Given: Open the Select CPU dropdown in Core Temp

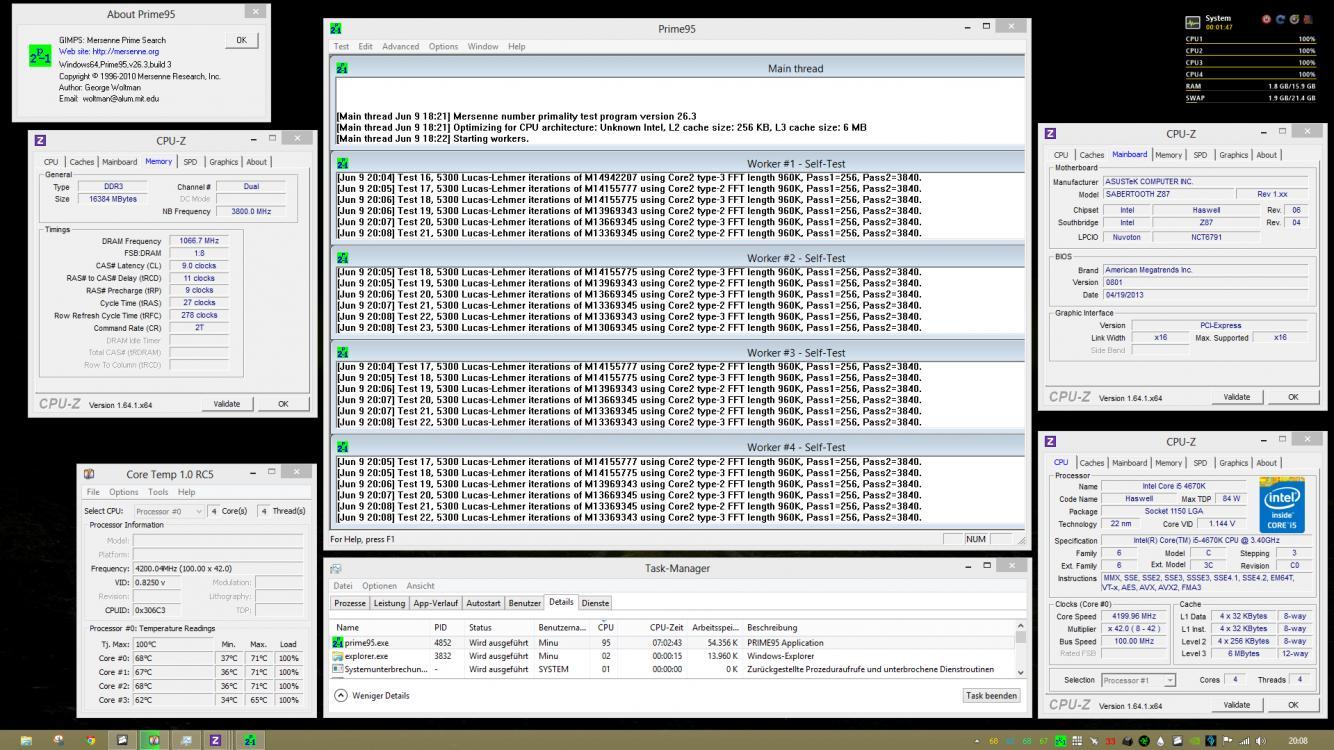Looking at the screenshot, I should tap(170, 511).
